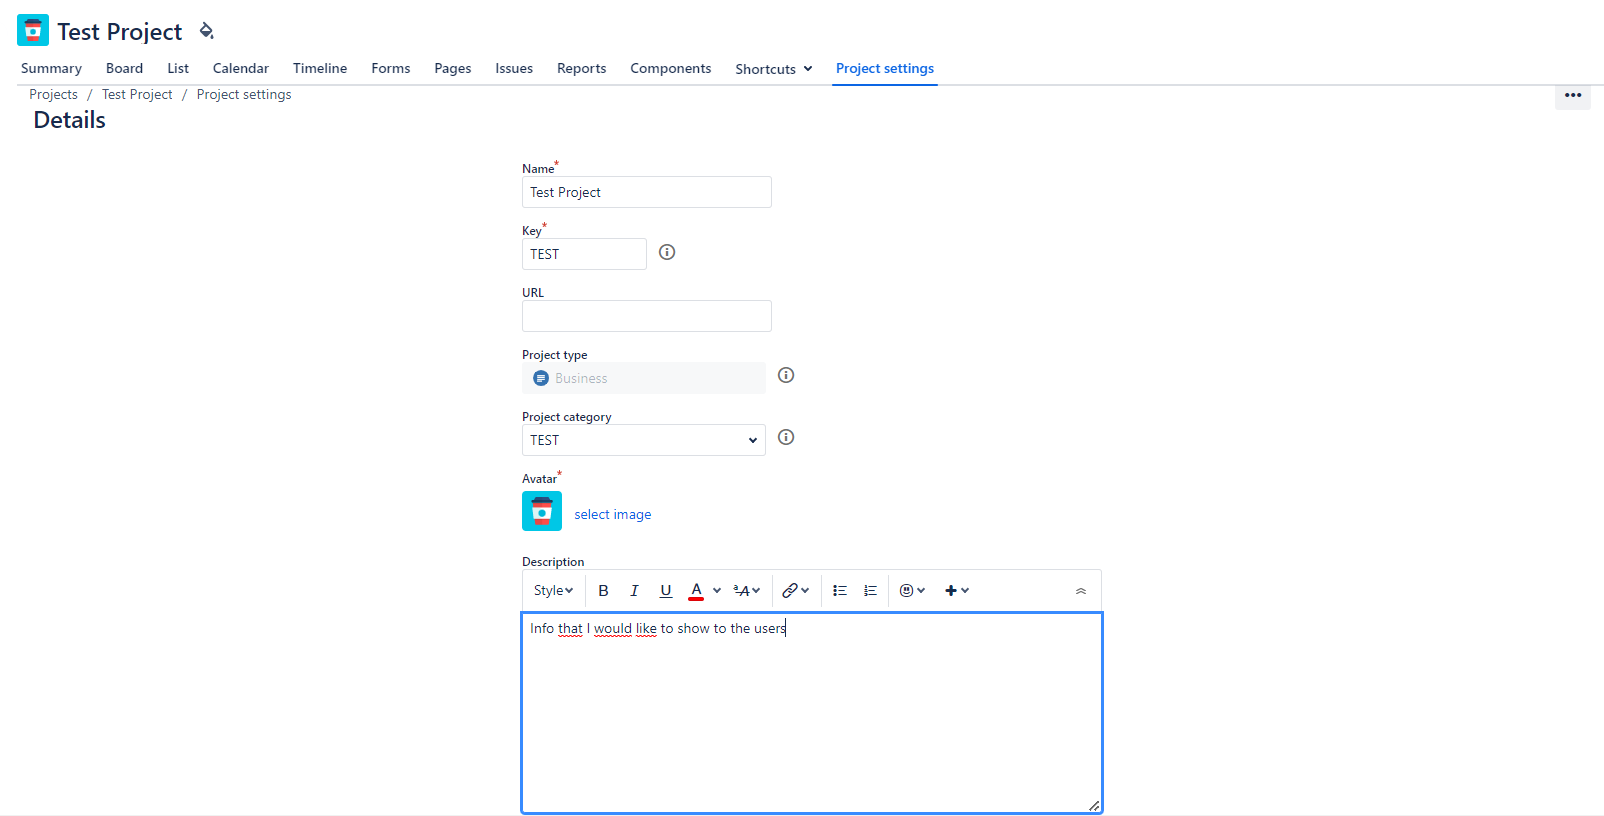
Task: Open the emoticon picker
Action: coord(912,591)
